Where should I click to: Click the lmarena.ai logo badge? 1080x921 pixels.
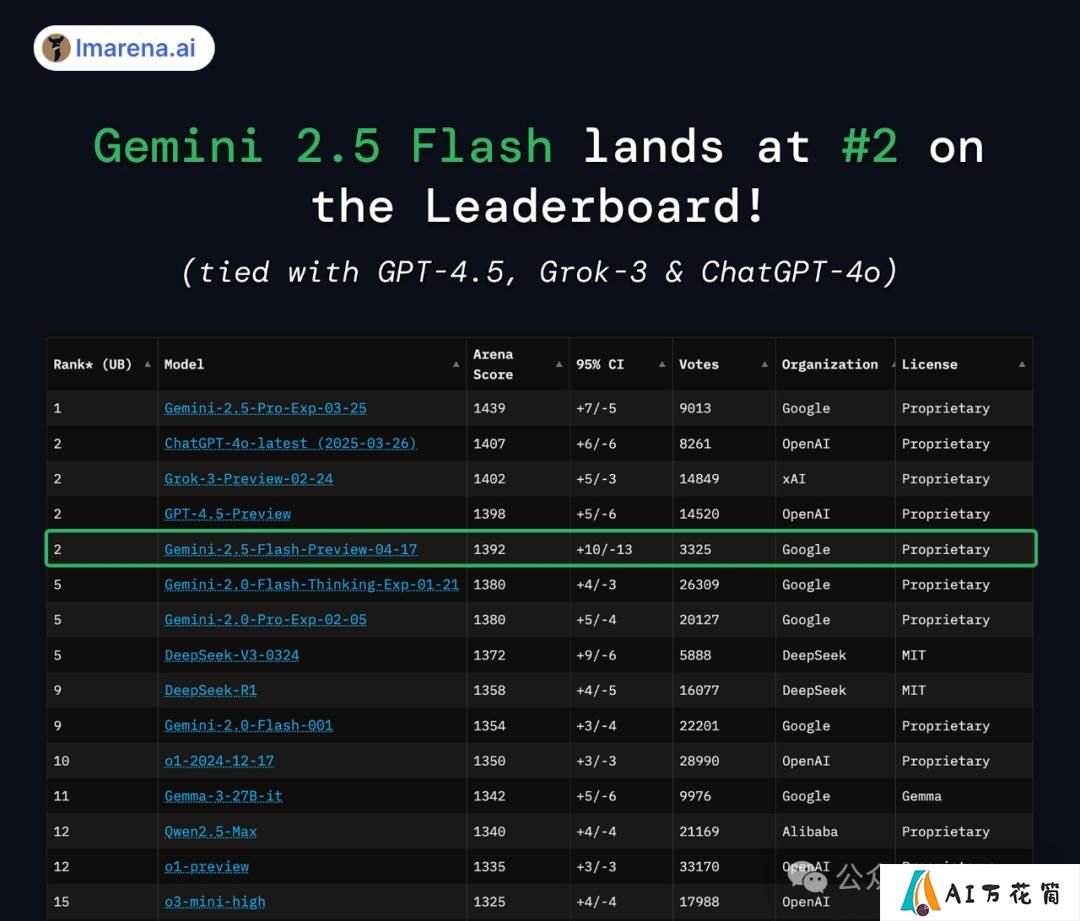tap(124, 48)
